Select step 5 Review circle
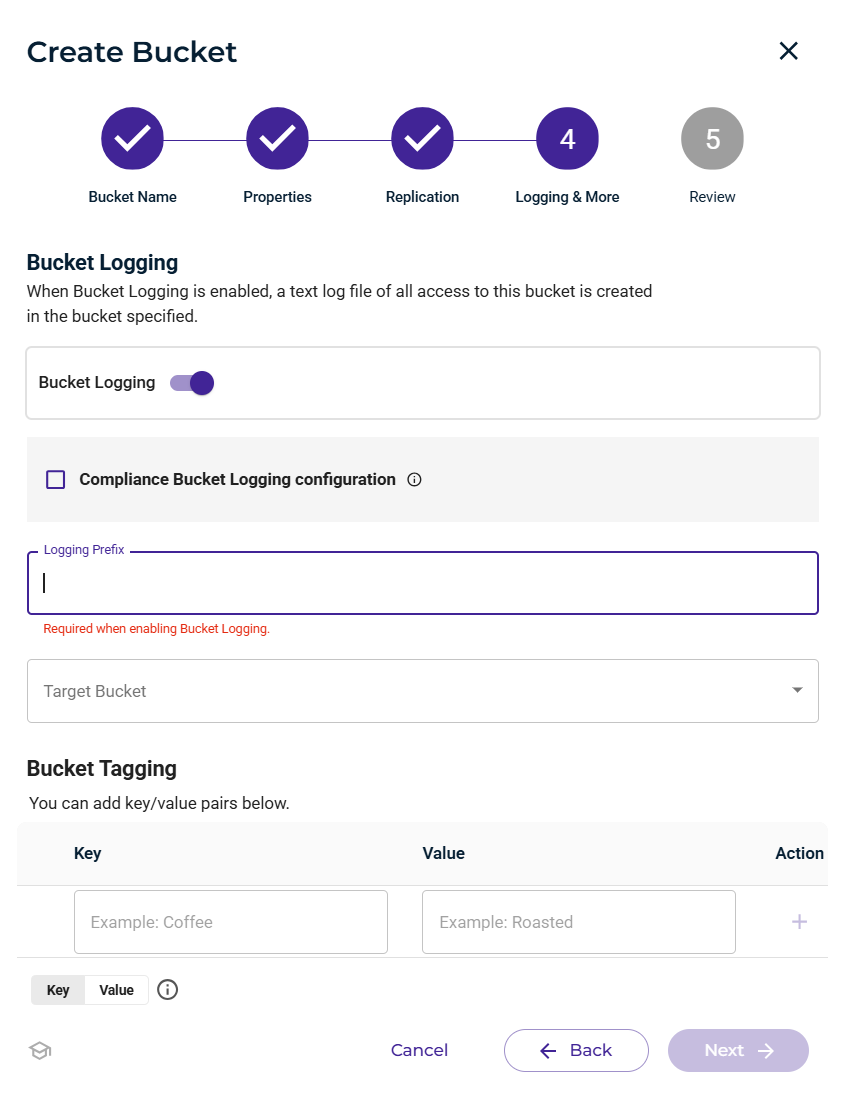Viewport: 843px width, 1102px height. tap(712, 138)
